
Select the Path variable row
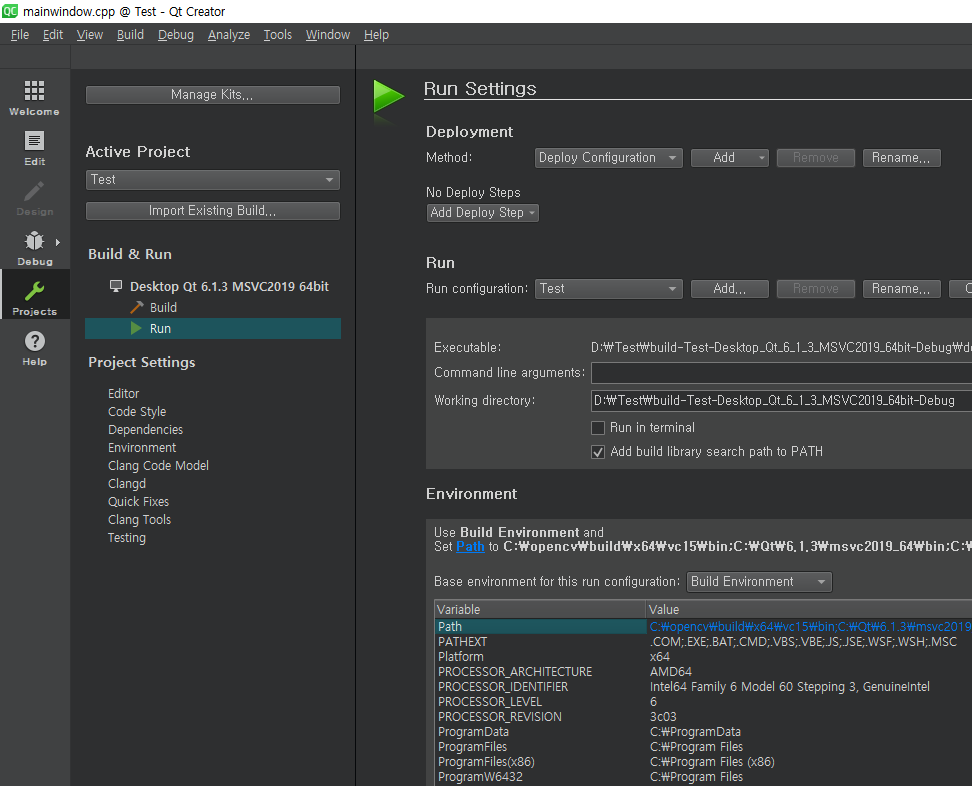click(x=704, y=627)
